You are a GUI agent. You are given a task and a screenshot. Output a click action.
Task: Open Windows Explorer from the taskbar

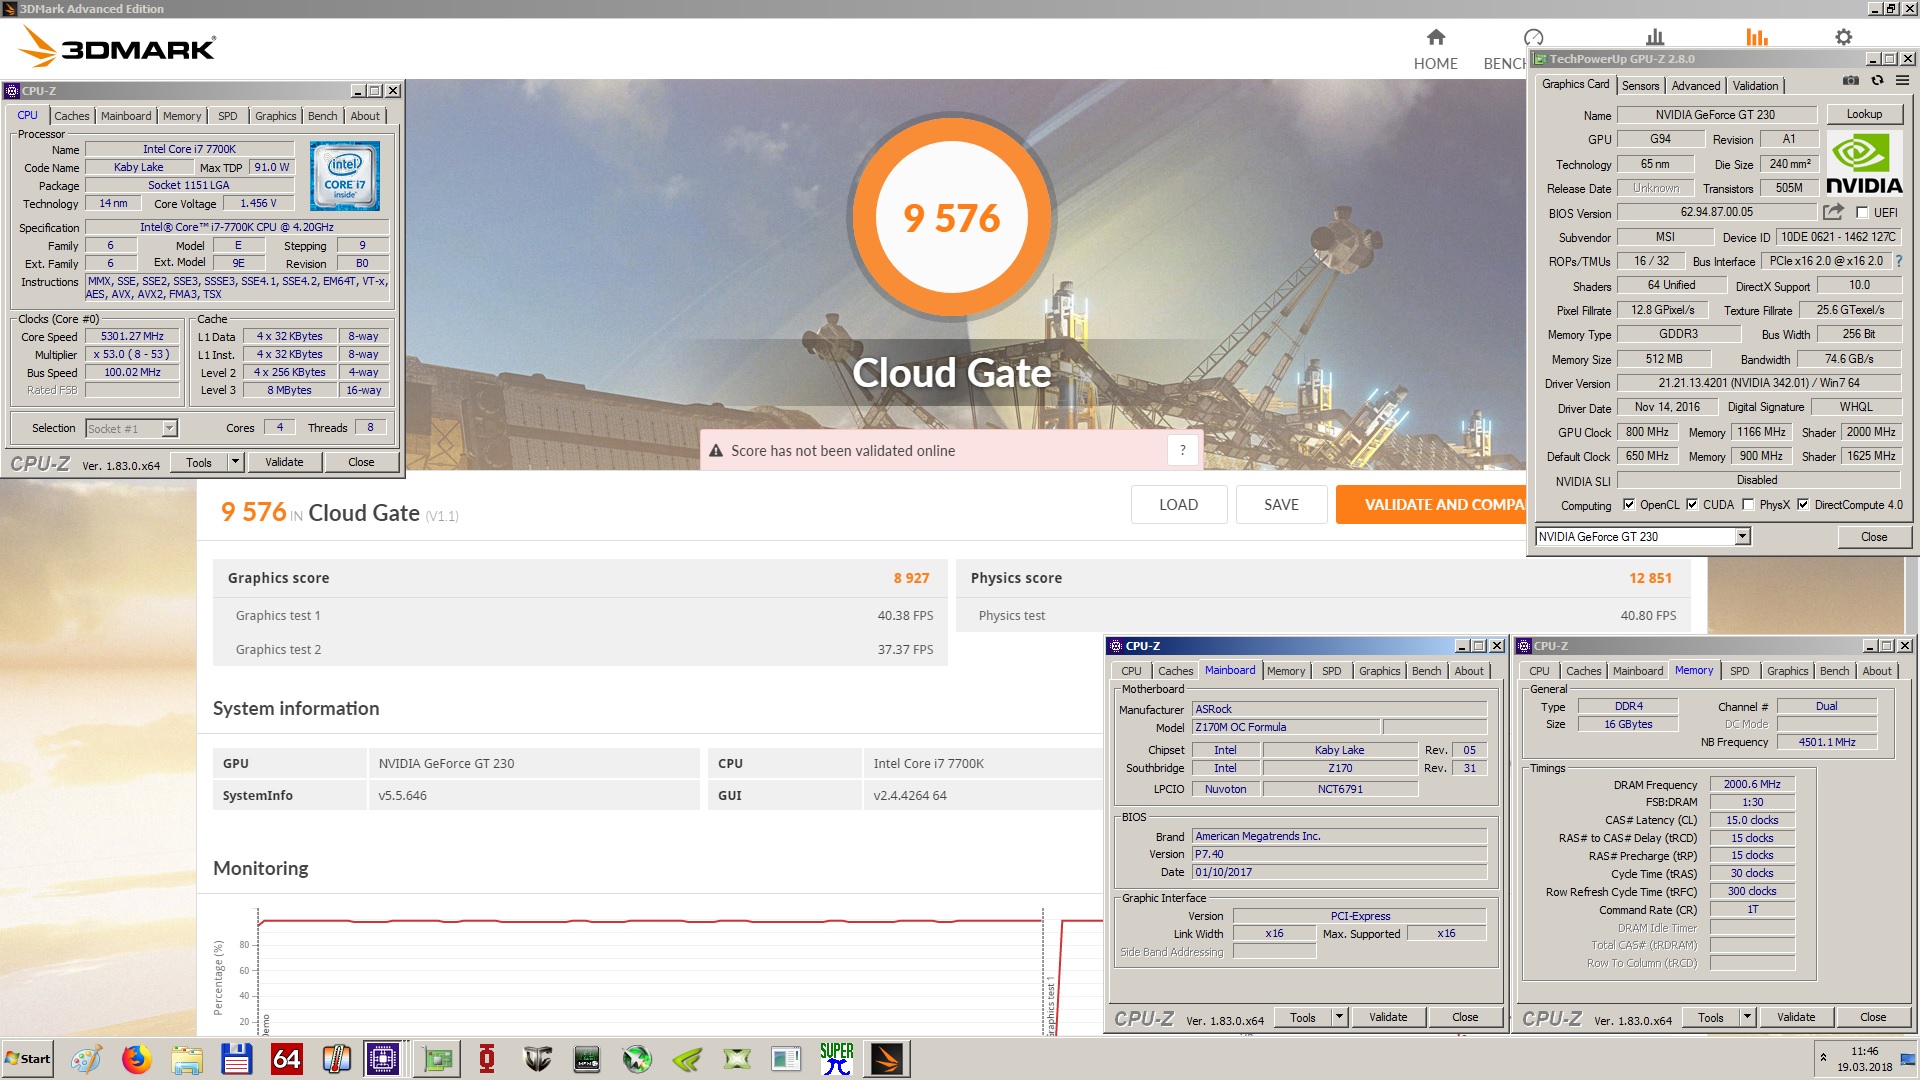pos(186,1059)
